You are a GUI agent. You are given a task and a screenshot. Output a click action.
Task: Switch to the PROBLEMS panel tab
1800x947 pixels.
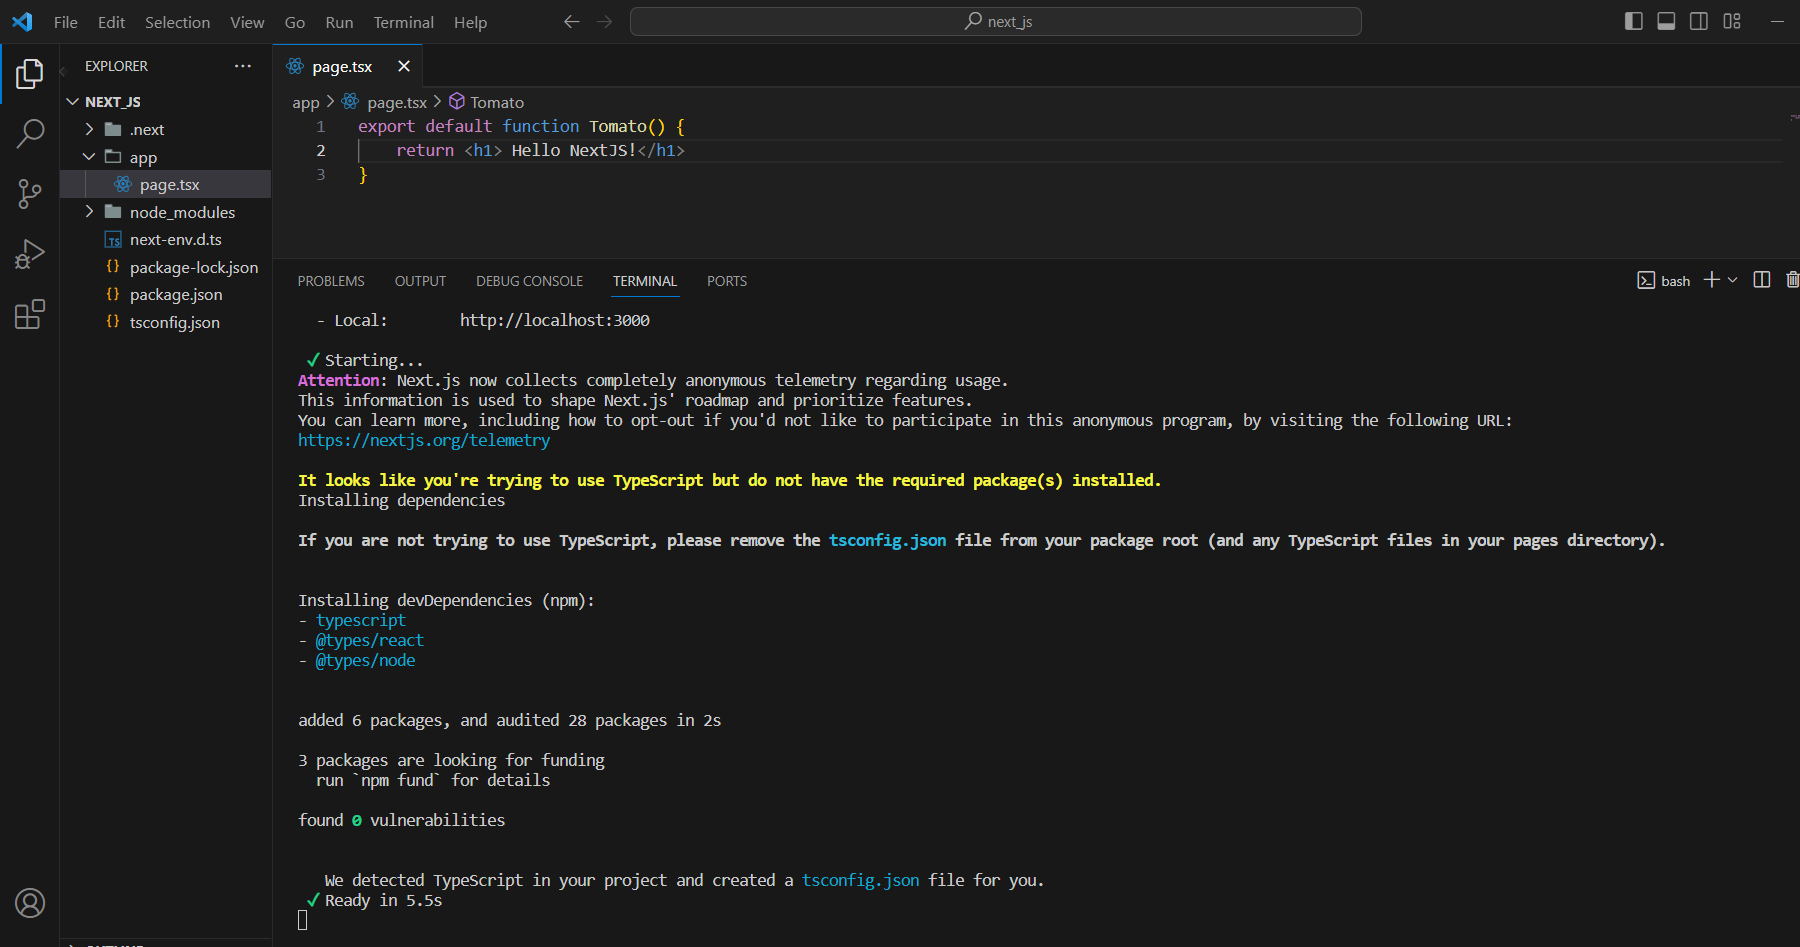point(331,281)
